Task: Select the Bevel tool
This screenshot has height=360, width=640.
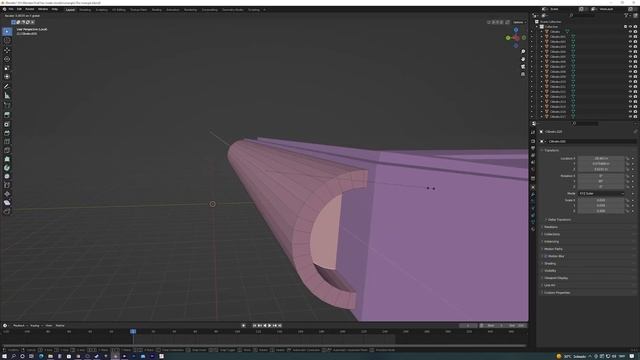Action: [x=7, y=133]
